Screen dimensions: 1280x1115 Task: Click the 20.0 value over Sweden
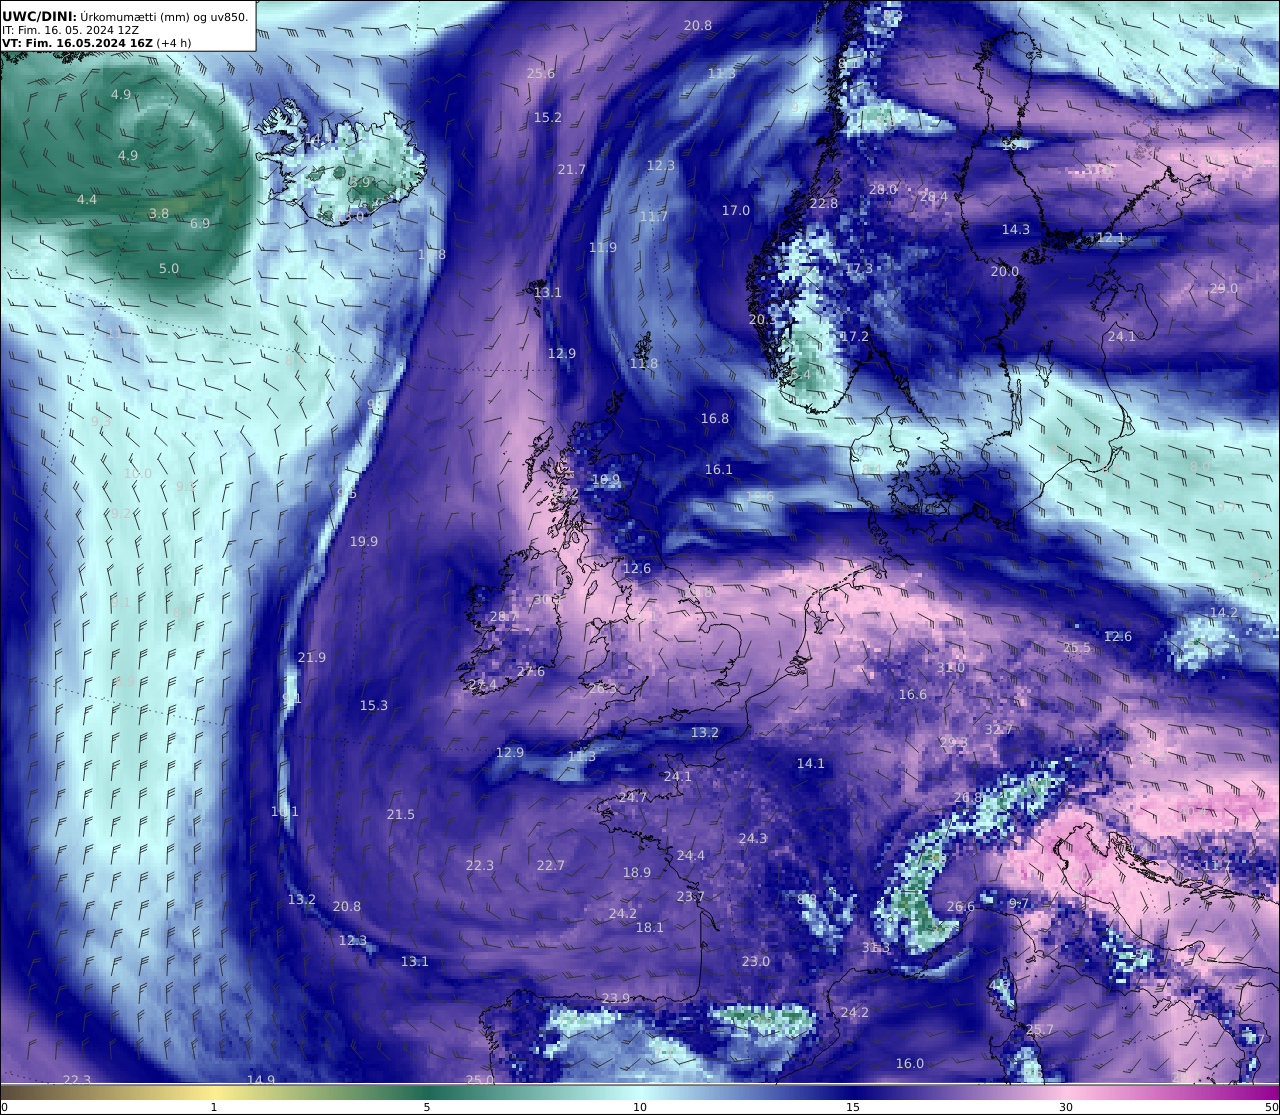1005,272
